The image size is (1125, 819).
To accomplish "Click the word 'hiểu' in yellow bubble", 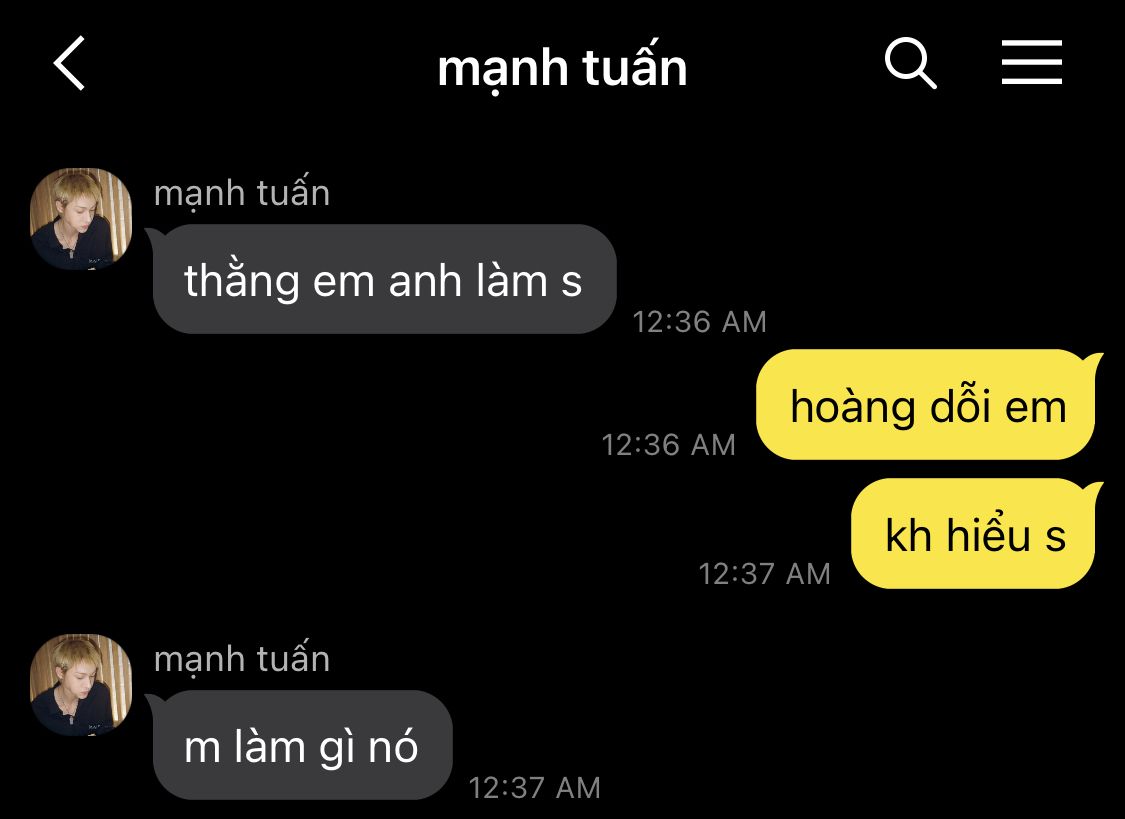I will click(989, 534).
